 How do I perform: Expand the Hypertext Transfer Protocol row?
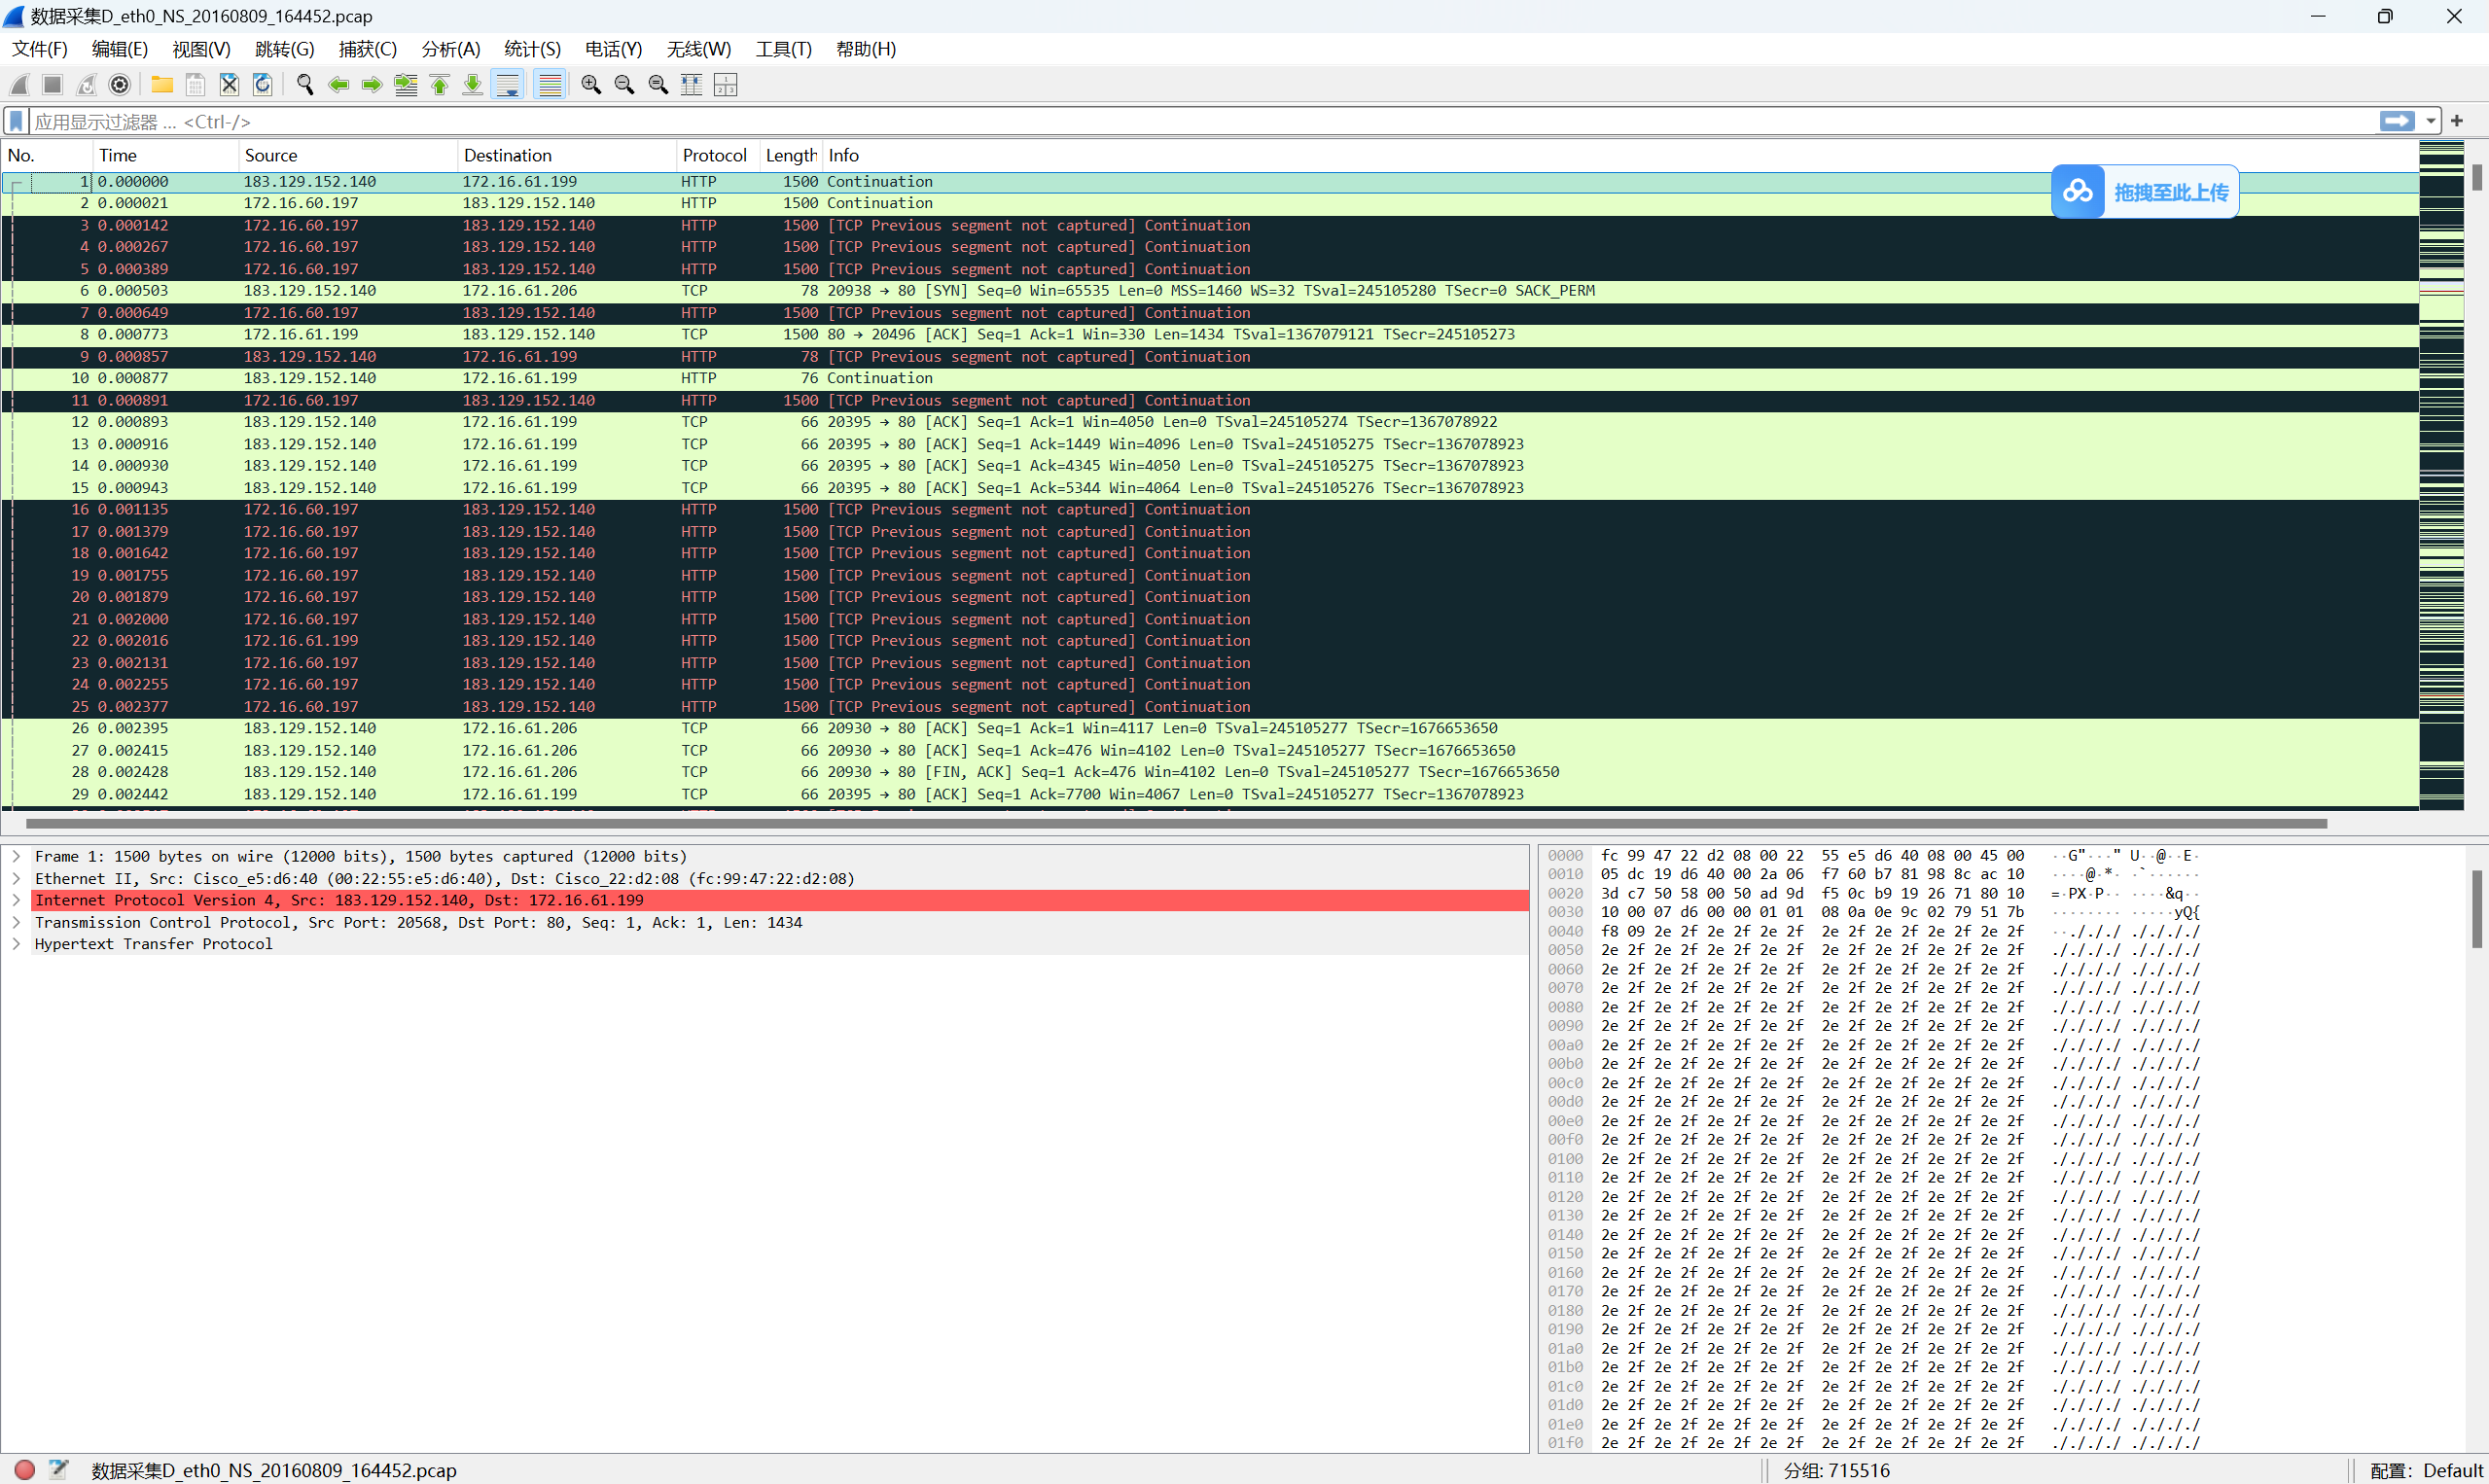coord(16,944)
